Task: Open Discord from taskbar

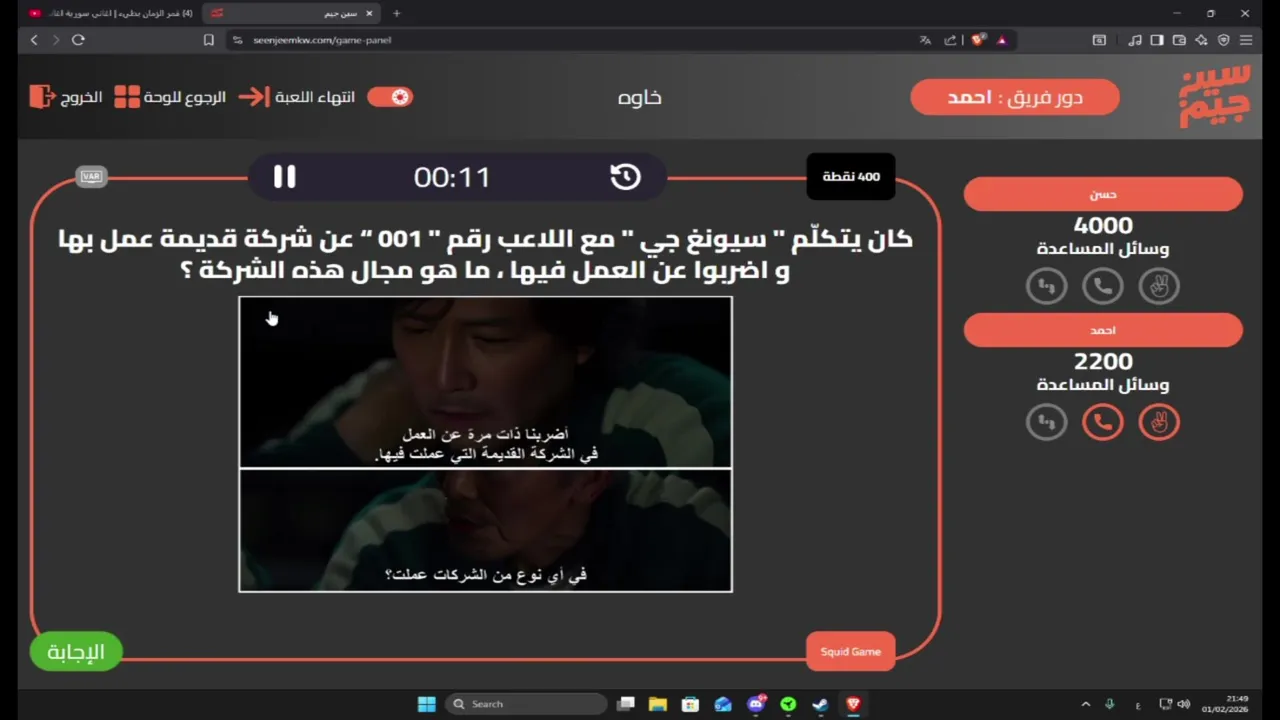Action: click(756, 704)
